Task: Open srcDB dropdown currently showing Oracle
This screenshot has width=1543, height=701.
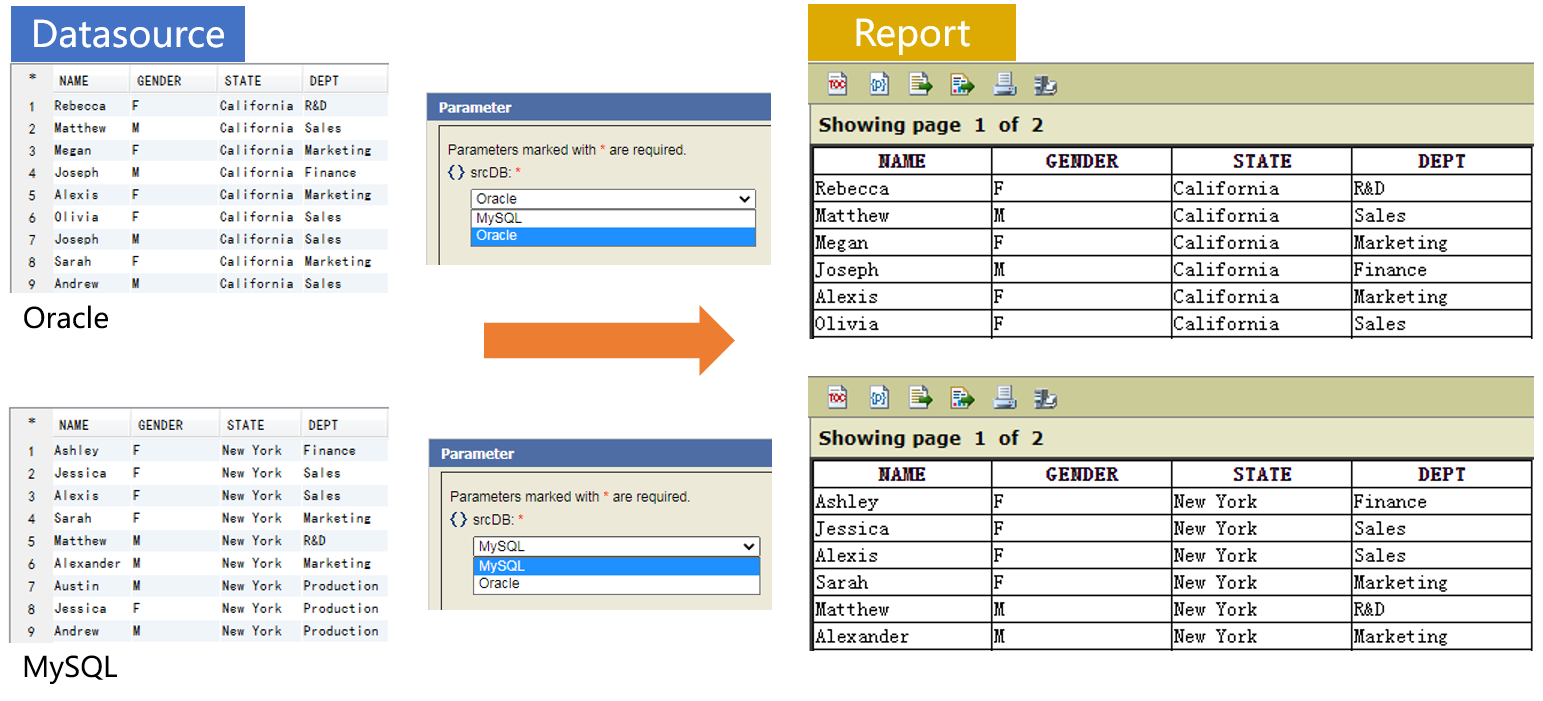Action: 613,199
